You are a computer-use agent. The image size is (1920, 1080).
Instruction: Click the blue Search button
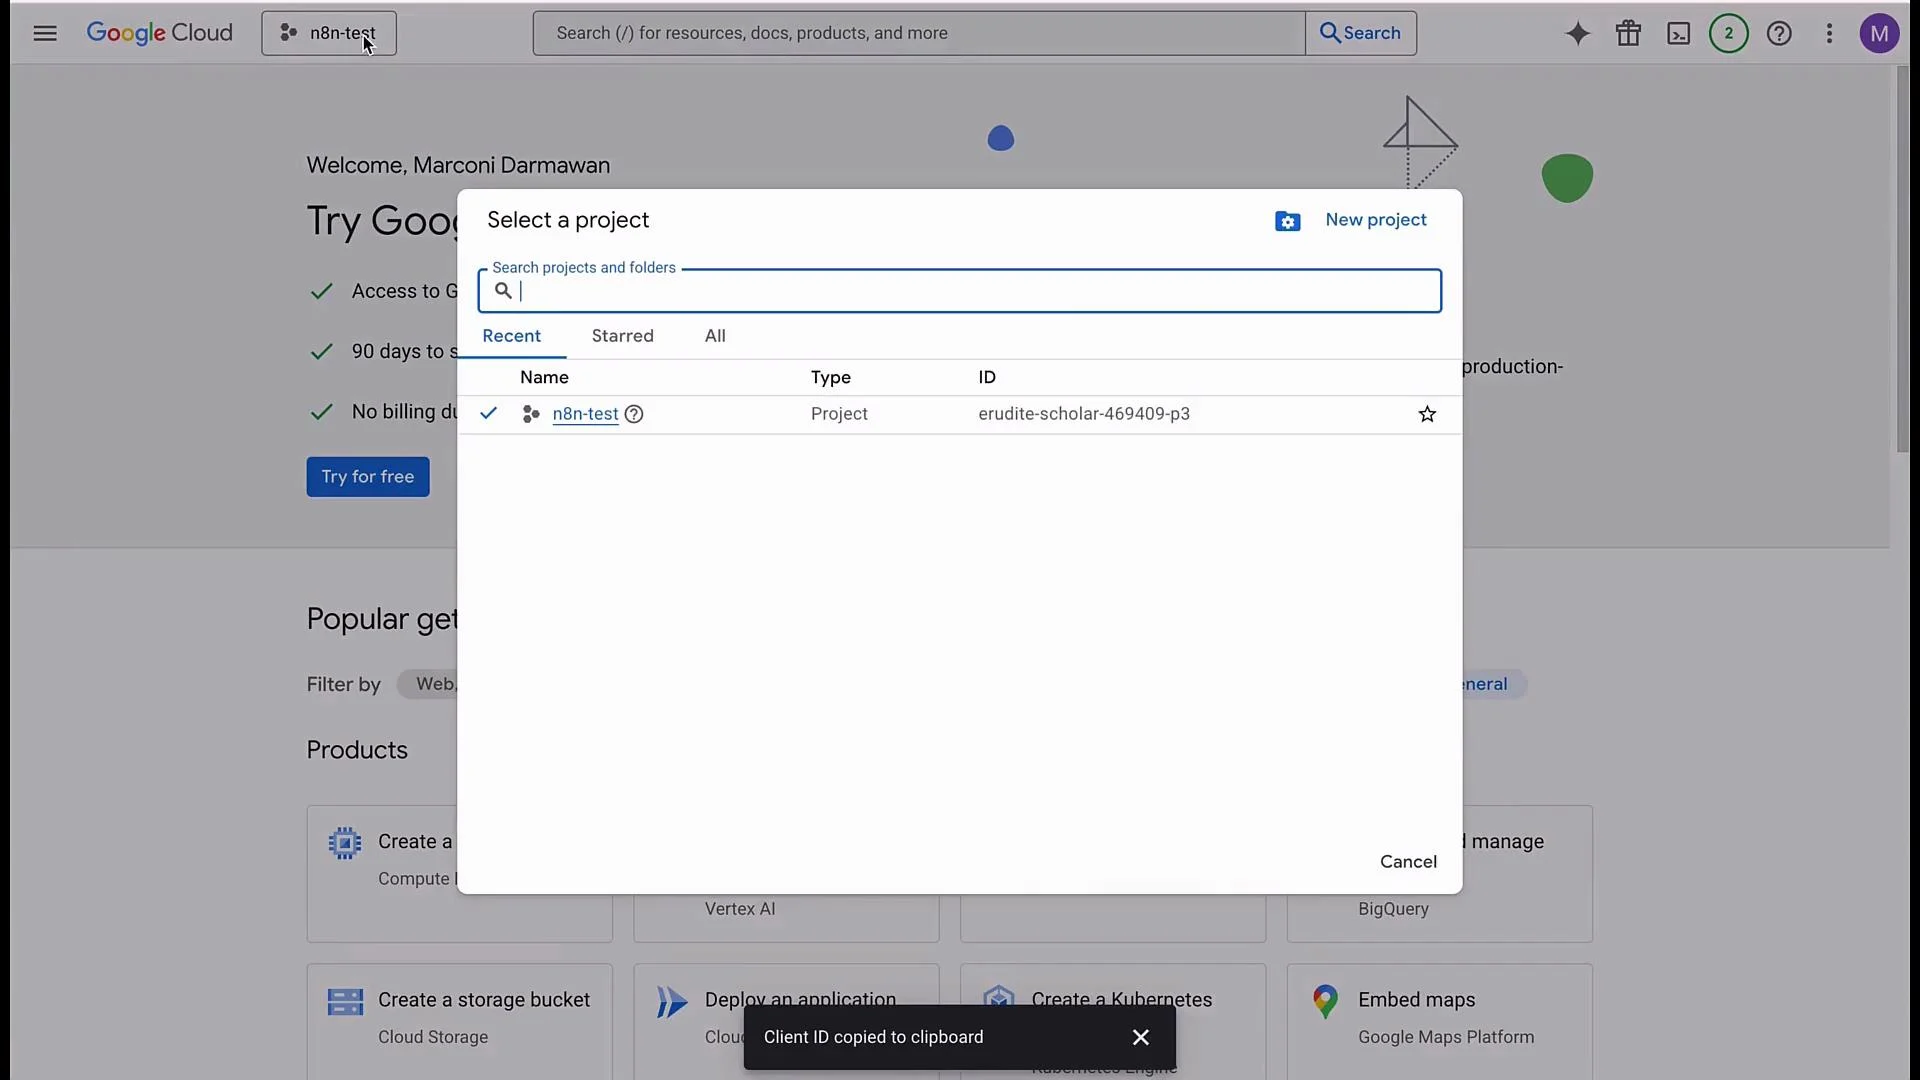point(1361,33)
